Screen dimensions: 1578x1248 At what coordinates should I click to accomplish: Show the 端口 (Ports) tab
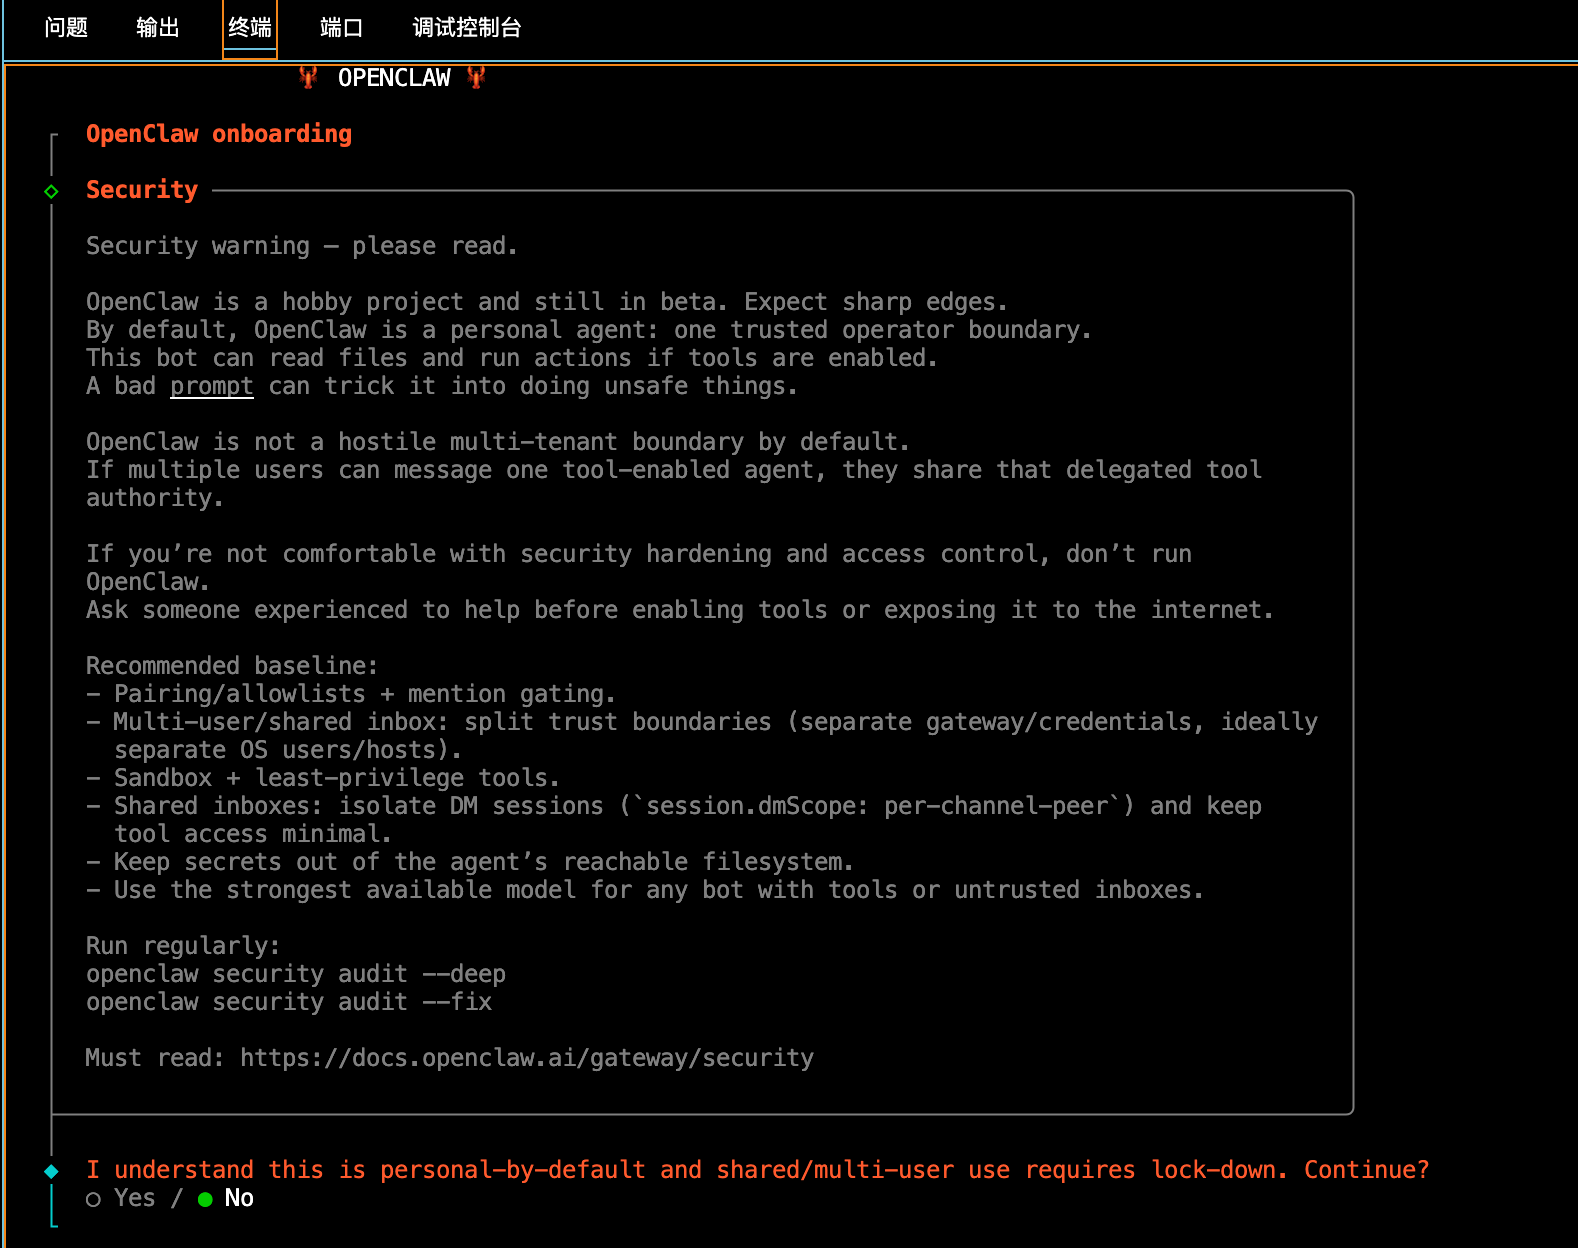tap(341, 28)
